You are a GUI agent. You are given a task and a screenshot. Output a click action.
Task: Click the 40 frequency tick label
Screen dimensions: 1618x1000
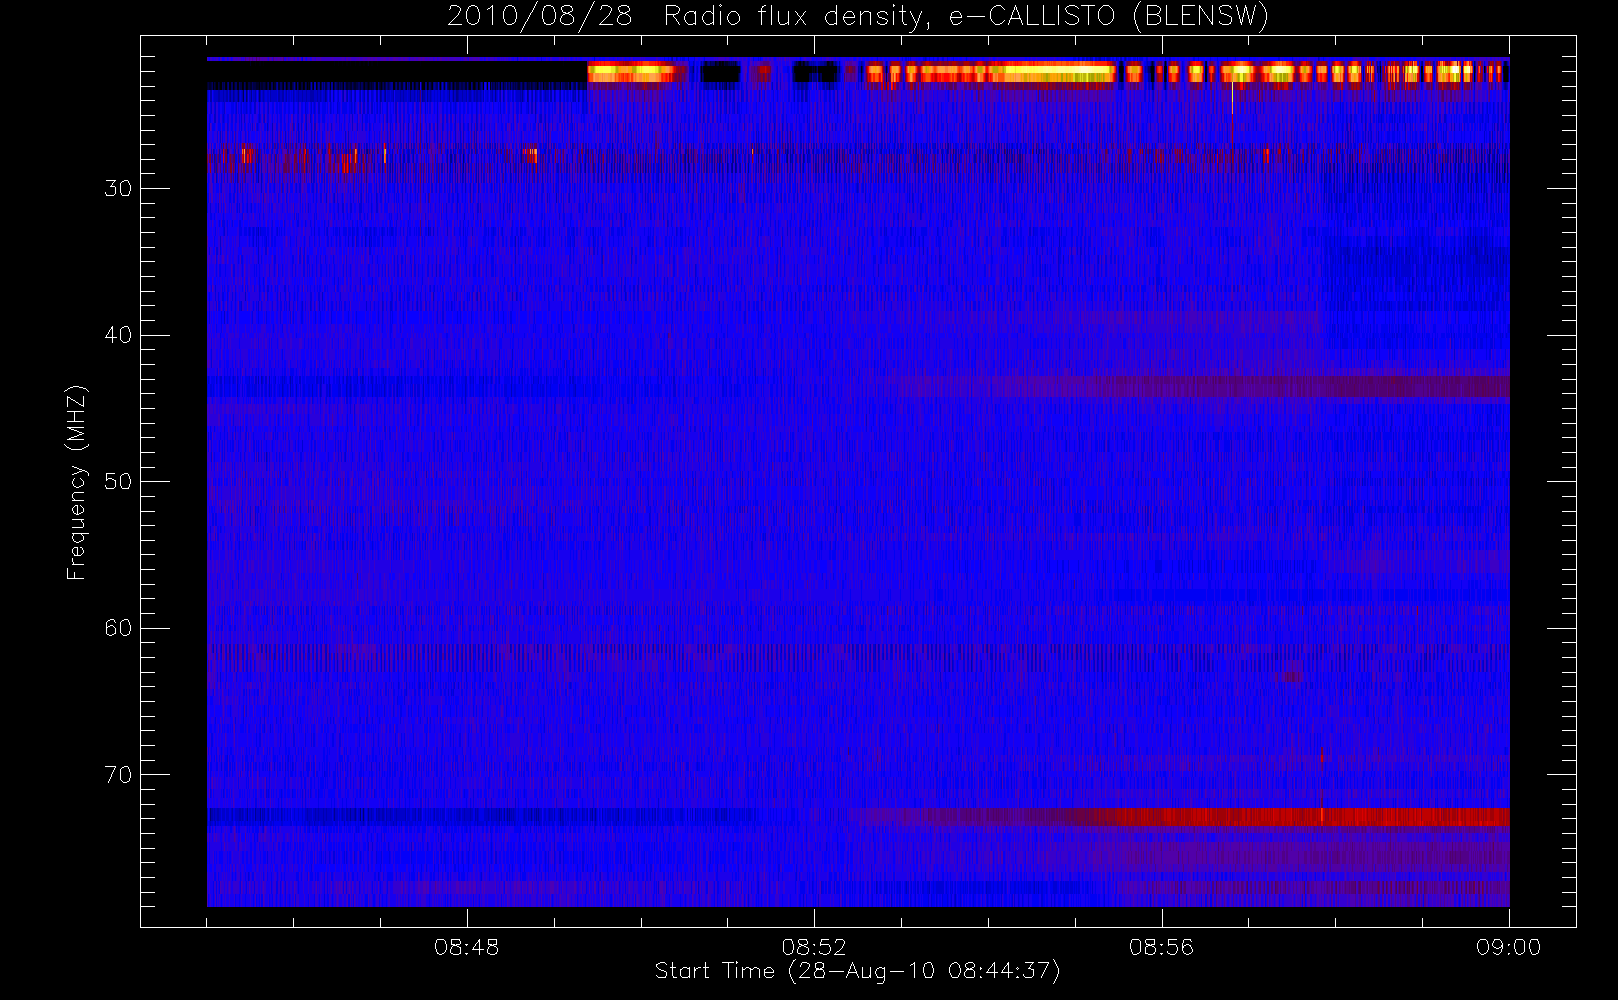coord(118,335)
